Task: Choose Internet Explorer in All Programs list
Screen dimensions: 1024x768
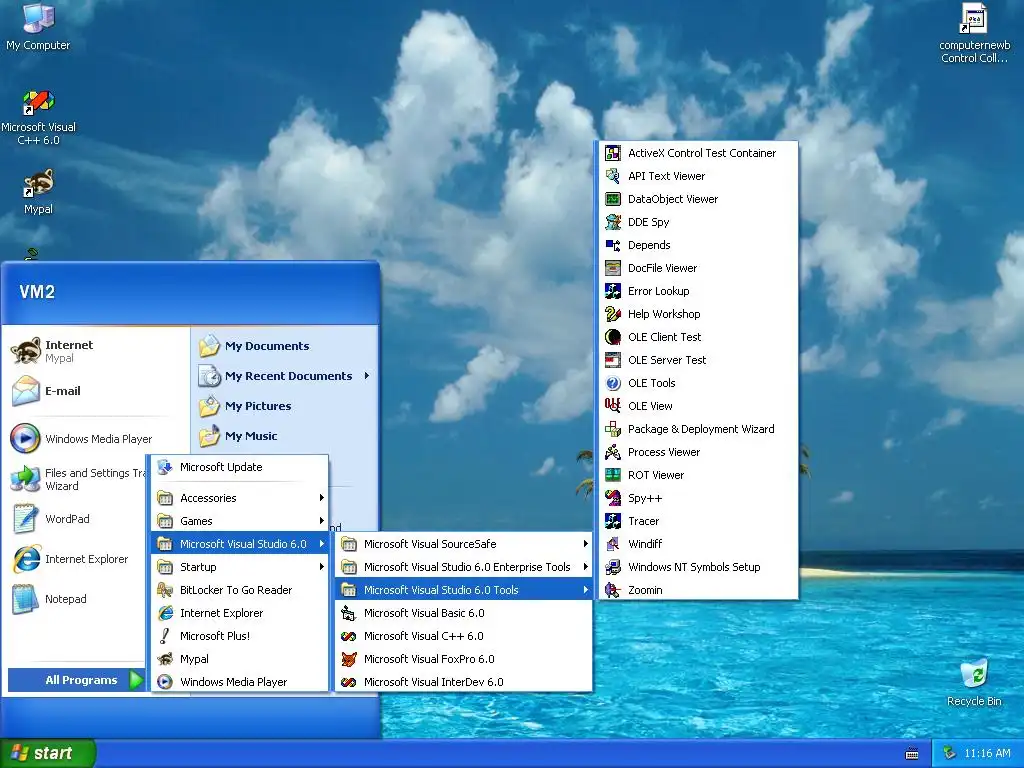Action: (239, 613)
